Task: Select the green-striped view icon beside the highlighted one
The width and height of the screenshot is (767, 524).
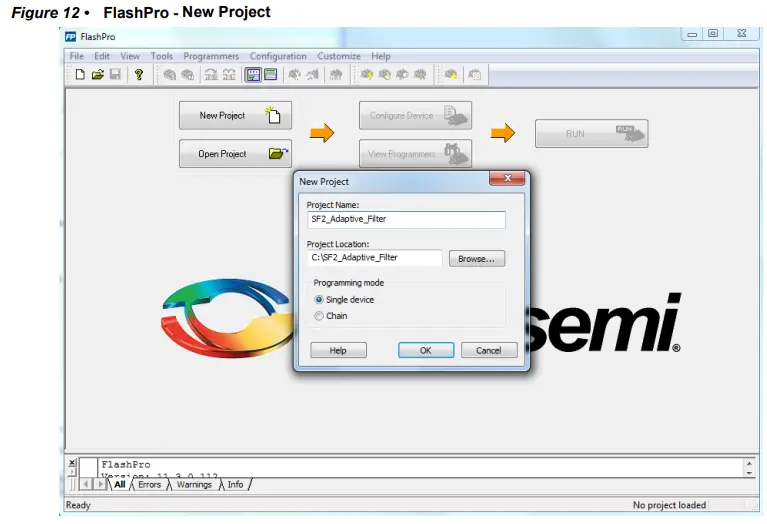Action: click(x=271, y=74)
